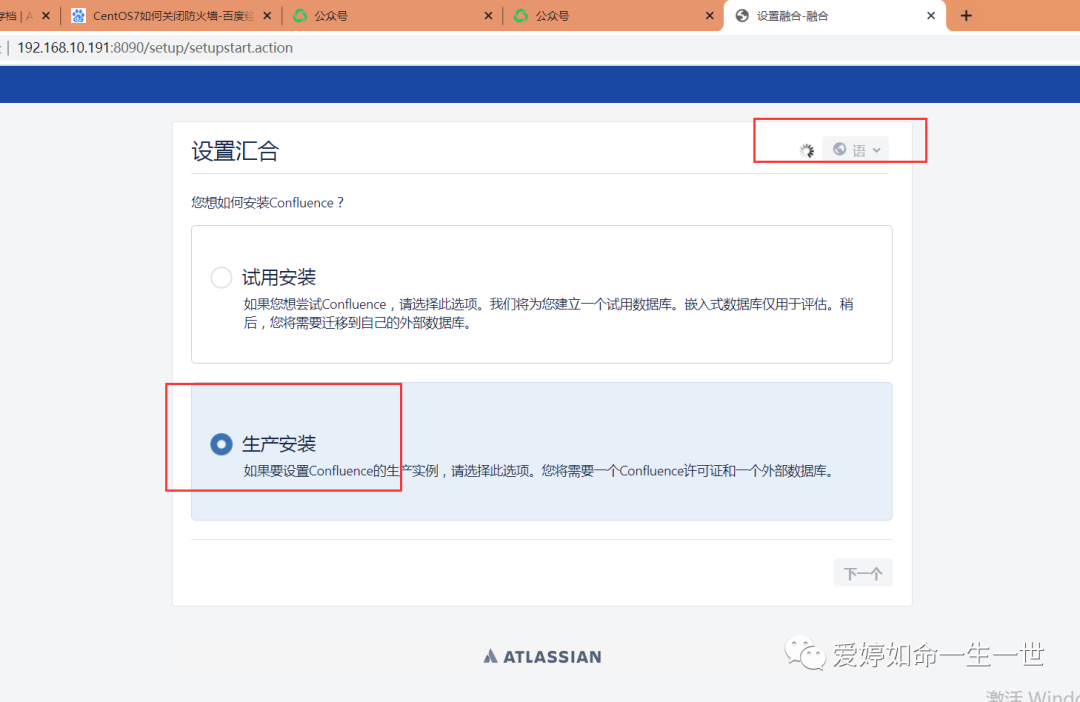Click the green icon on first 公众号 tab

pos(300,15)
